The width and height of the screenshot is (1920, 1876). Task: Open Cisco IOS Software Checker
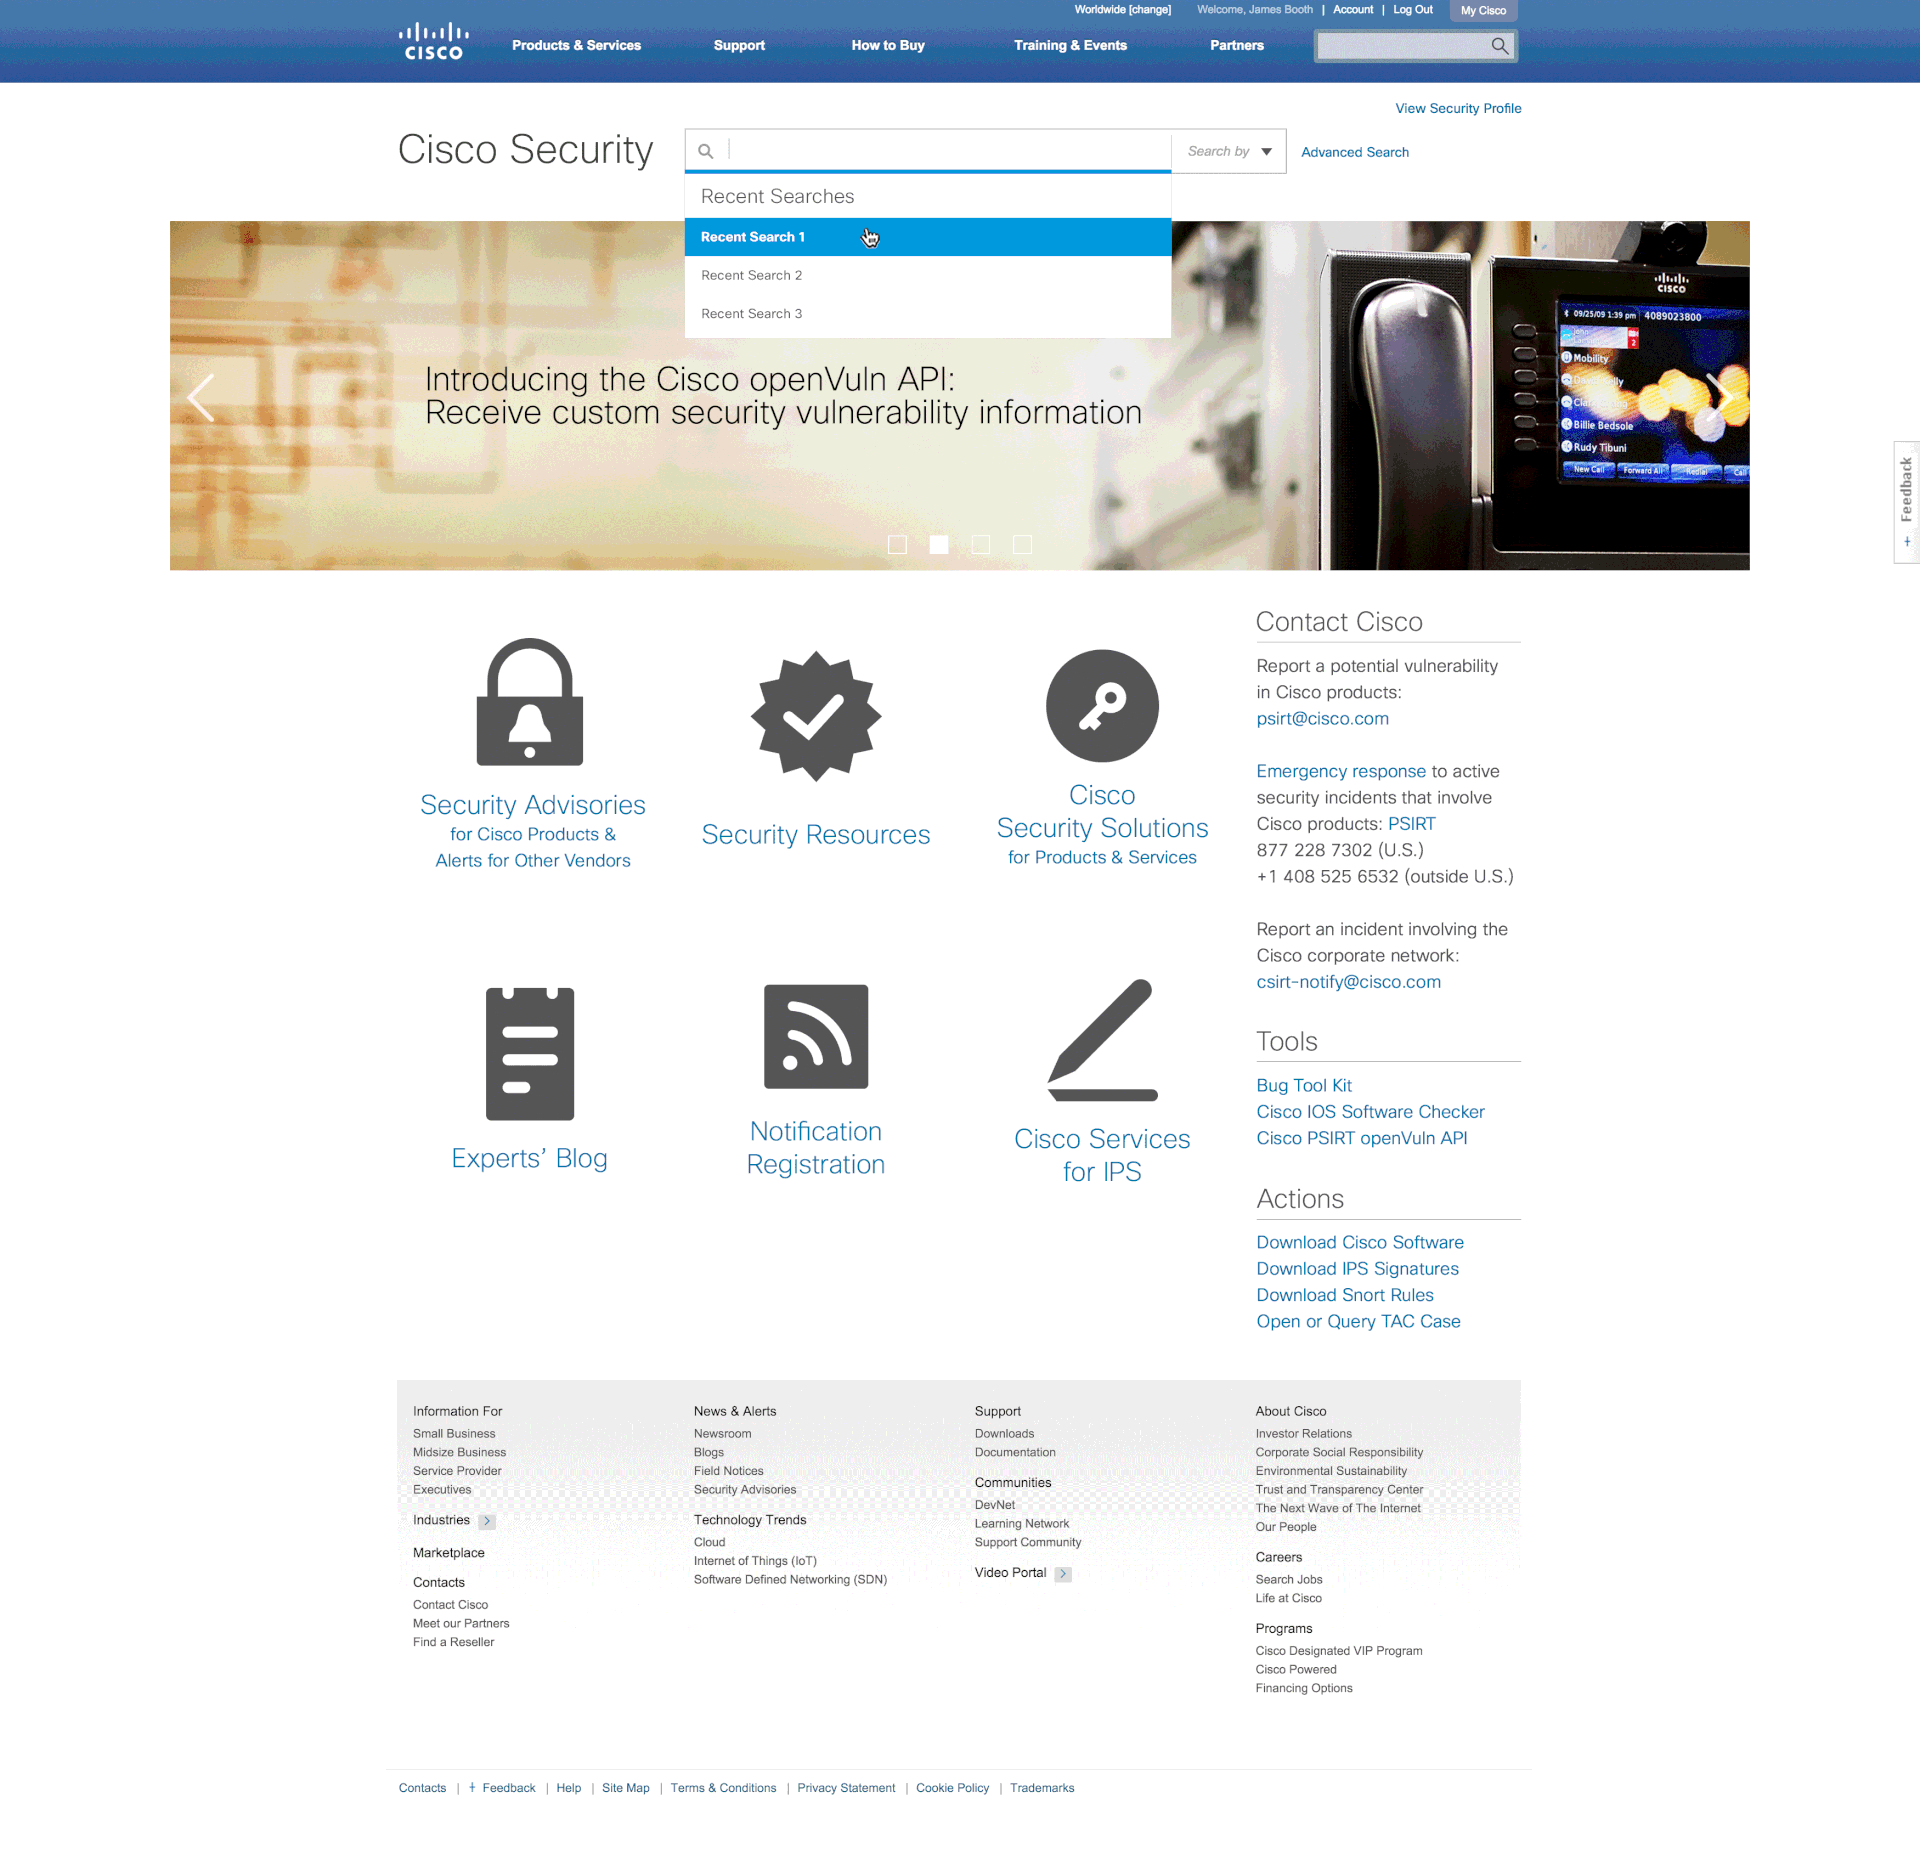pyautogui.click(x=1370, y=1112)
